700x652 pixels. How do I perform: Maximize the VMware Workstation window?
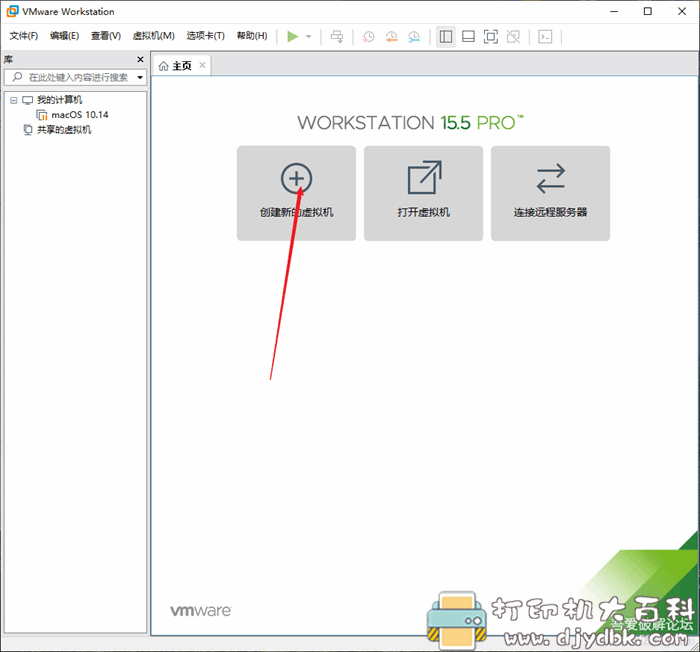[648, 12]
